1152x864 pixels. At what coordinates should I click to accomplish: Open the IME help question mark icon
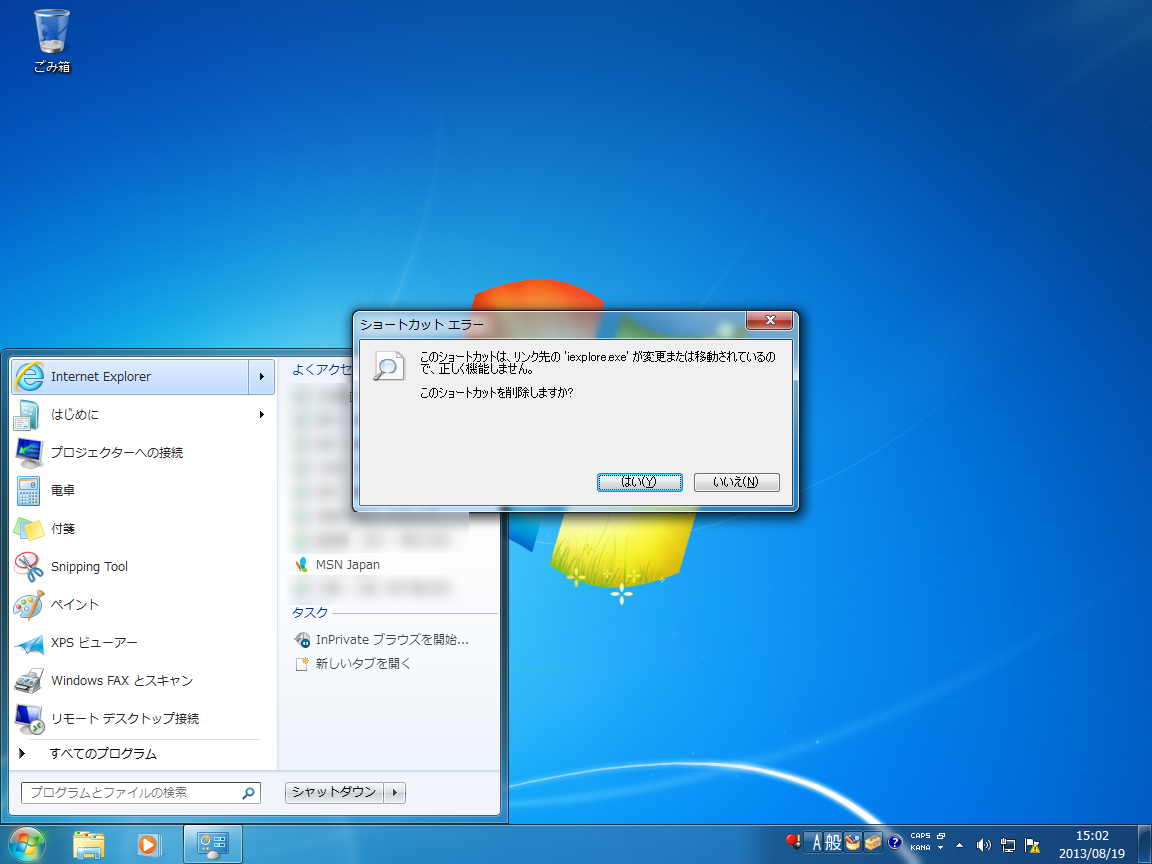(x=895, y=842)
